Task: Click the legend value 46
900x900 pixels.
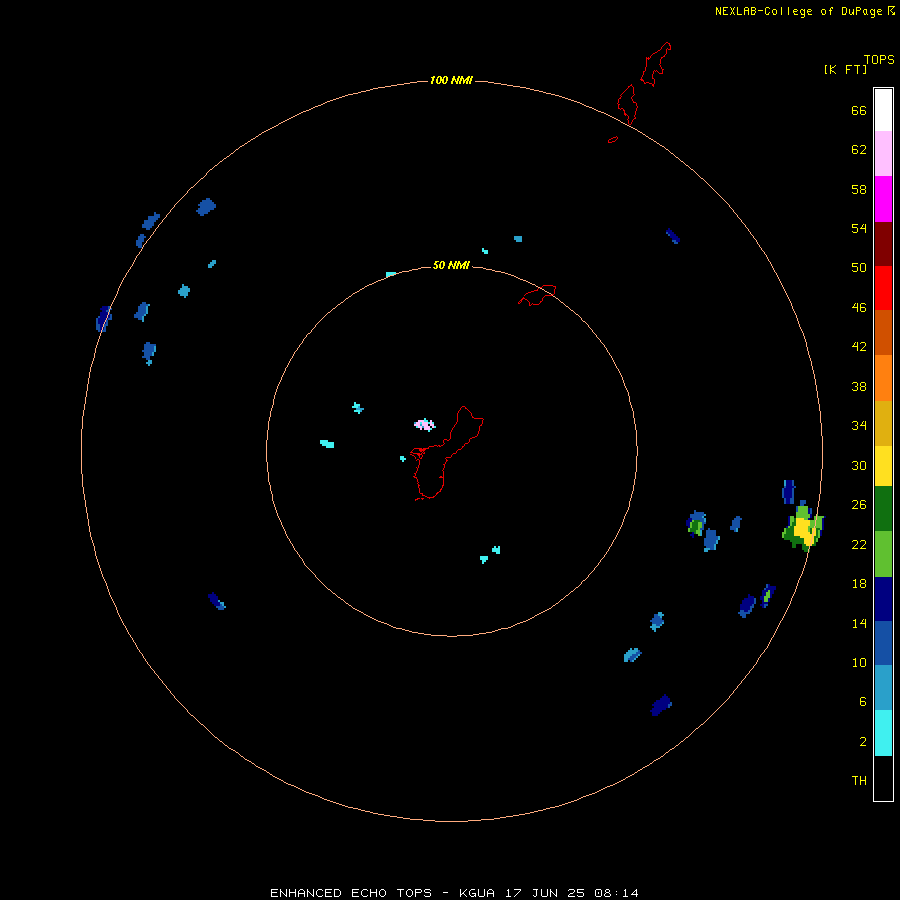Action: point(859,308)
